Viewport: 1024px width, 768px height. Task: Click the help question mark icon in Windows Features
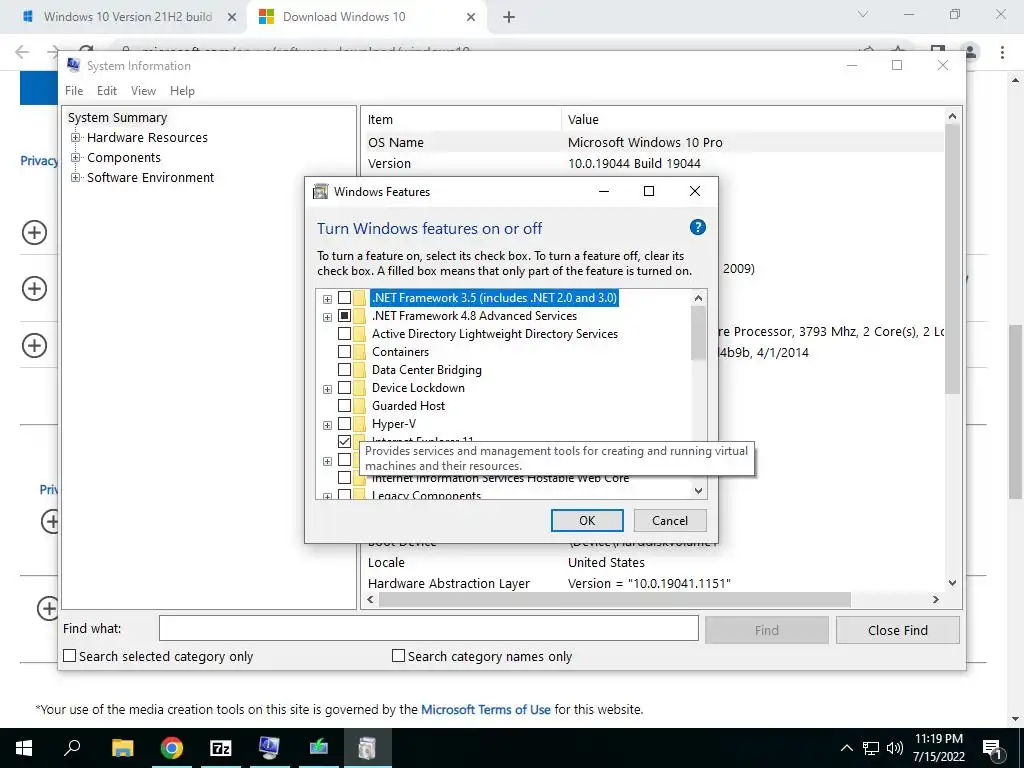pos(697,227)
